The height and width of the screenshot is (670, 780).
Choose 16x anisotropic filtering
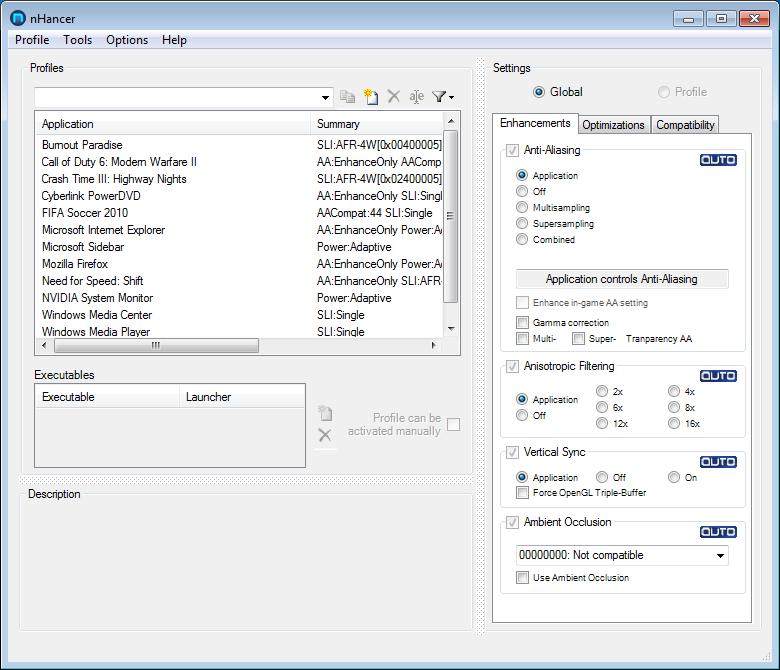tap(674, 424)
